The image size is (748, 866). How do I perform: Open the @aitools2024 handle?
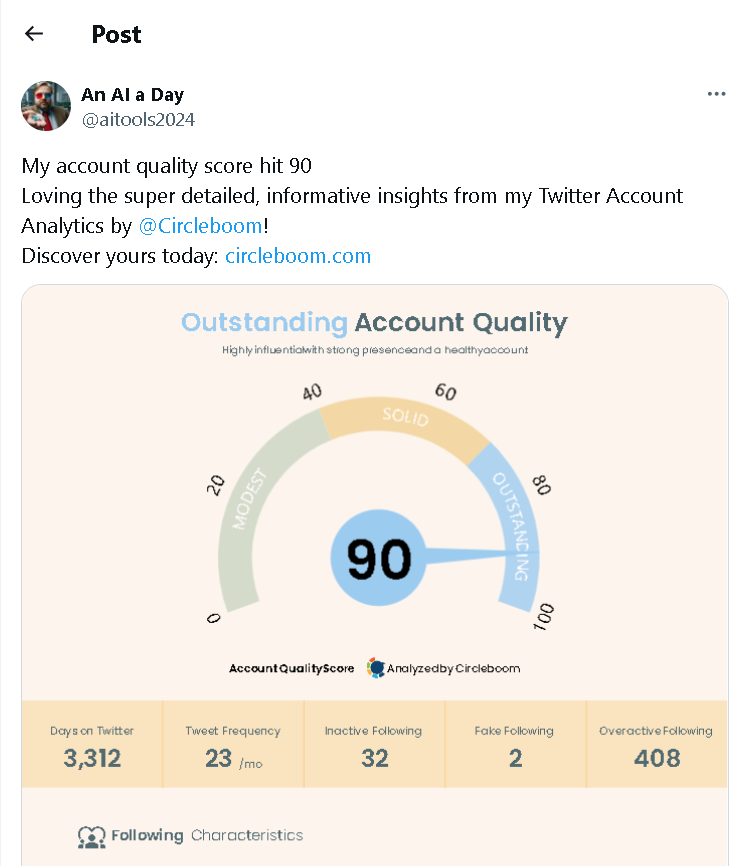coord(136,118)
